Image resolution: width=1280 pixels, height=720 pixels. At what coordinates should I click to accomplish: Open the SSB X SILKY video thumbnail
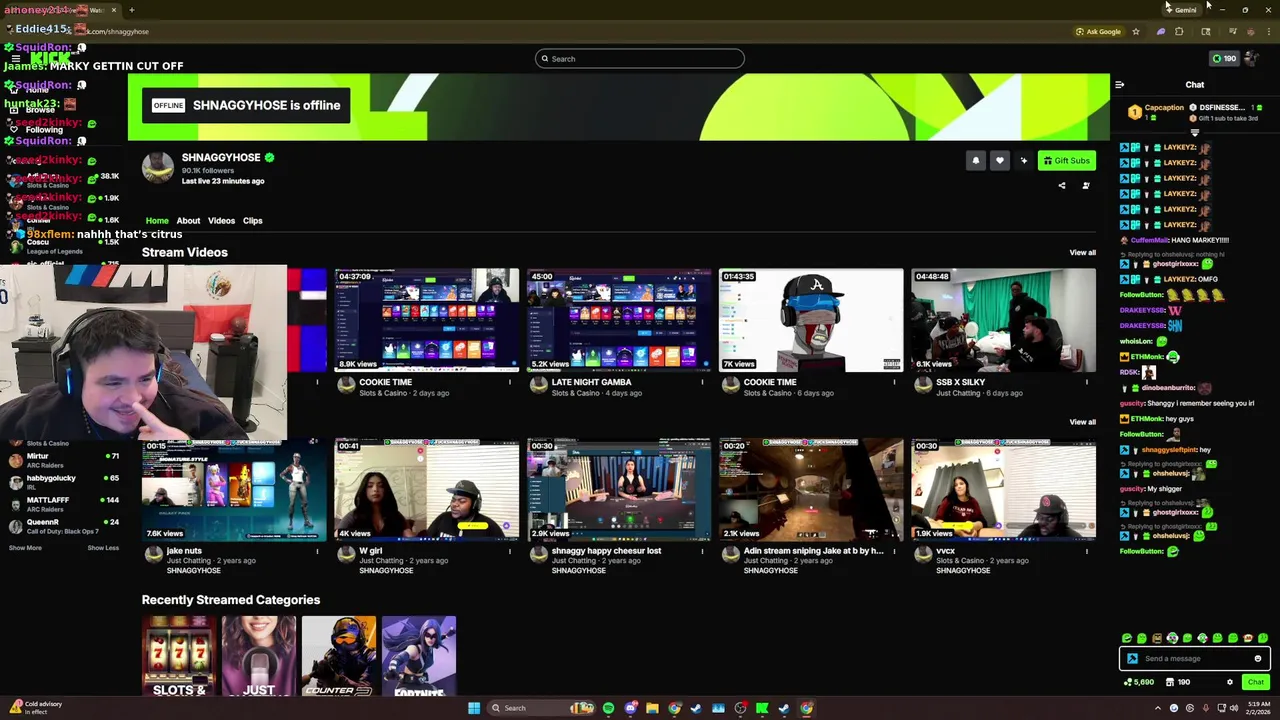[1003, 320]
